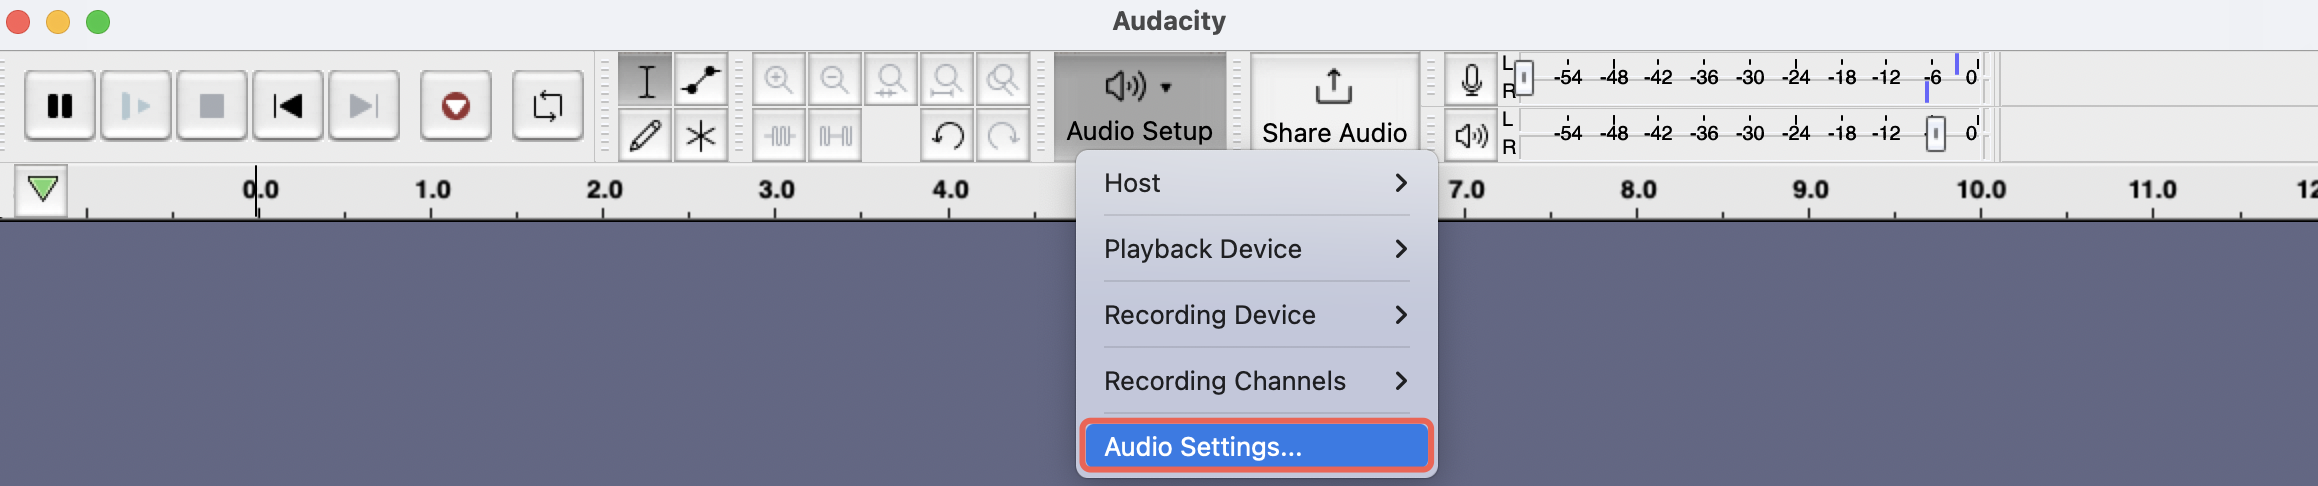The height and width of the screenshot is (486, 2318).
Task: Click the playback level slider handle
Action: pos(1935,133)
